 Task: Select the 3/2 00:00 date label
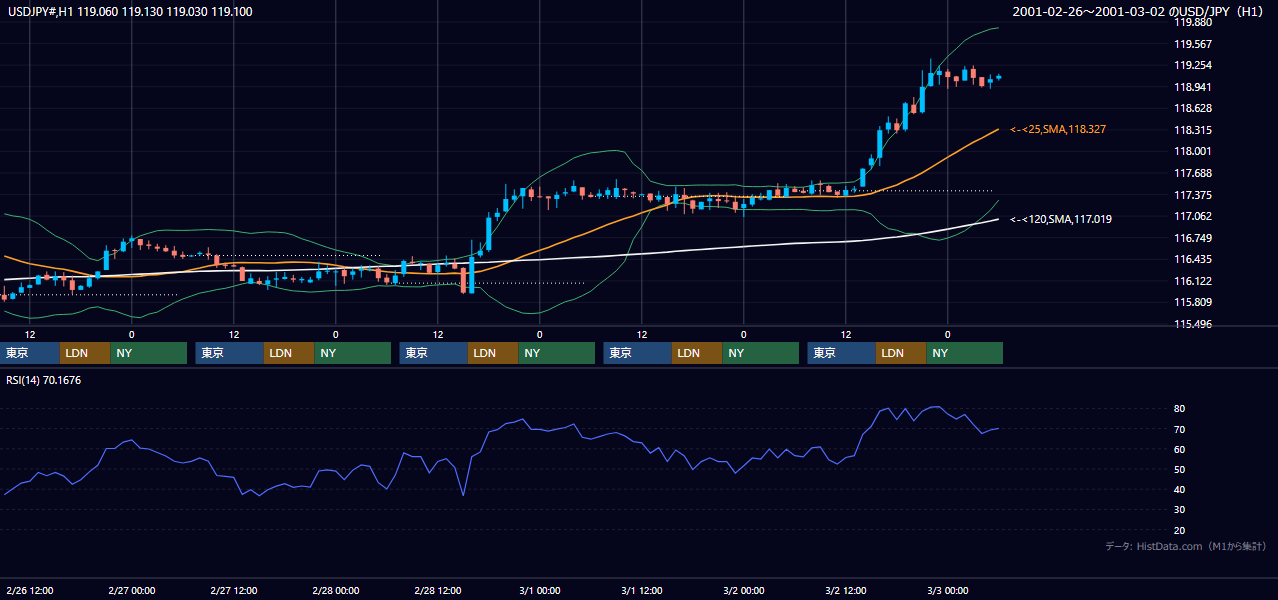[x=743, y=591]
